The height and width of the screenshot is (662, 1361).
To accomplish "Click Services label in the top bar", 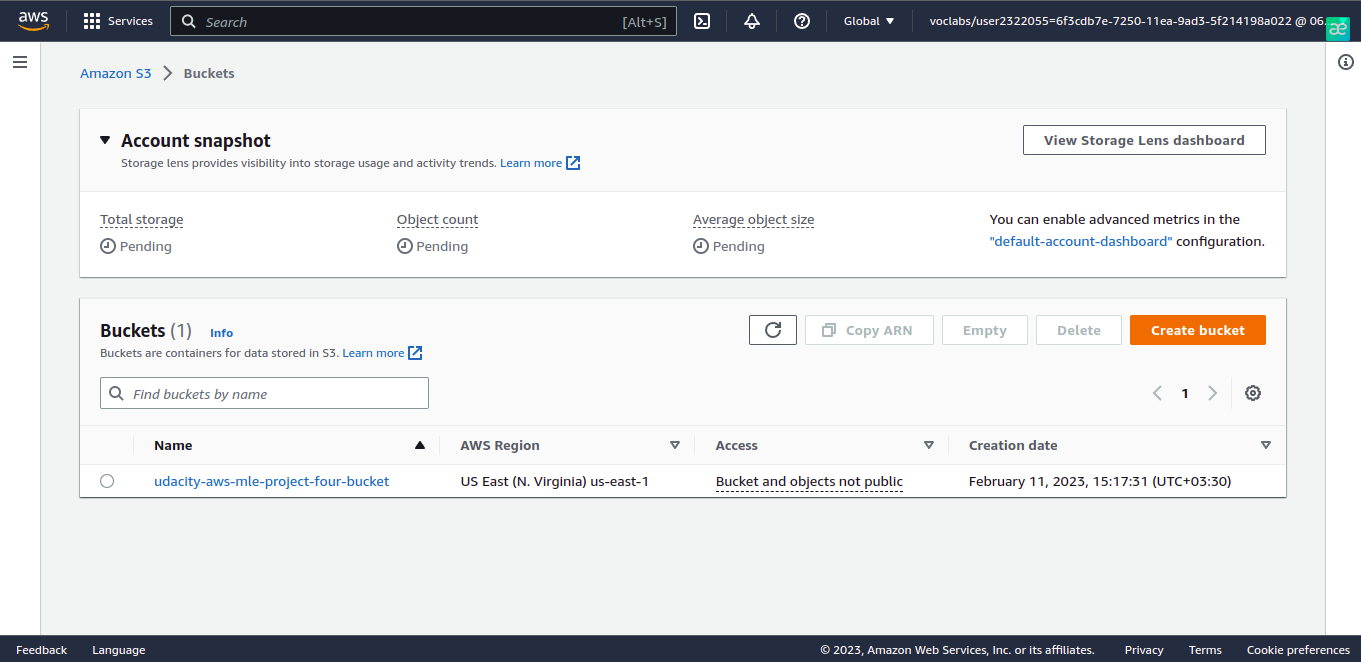I will tap(131, 21).
